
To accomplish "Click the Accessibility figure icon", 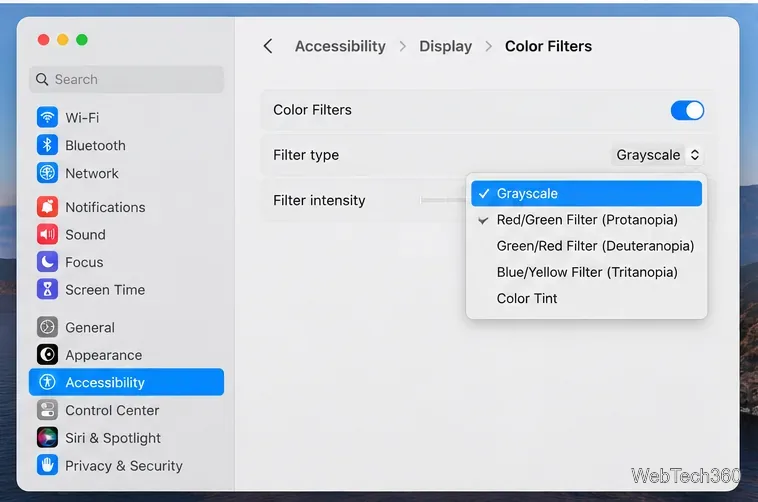I will [47, 383].
